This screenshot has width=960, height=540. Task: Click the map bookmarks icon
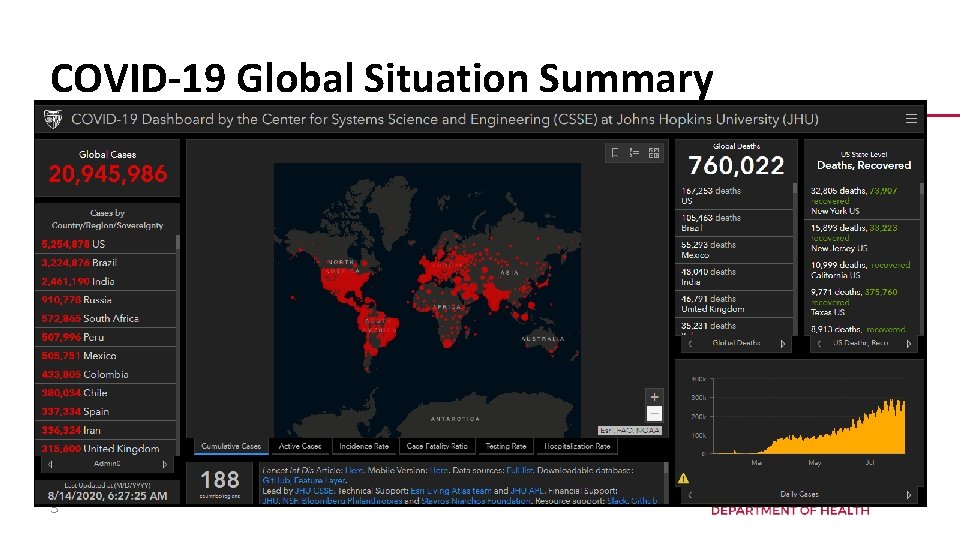tap(614, 152)
